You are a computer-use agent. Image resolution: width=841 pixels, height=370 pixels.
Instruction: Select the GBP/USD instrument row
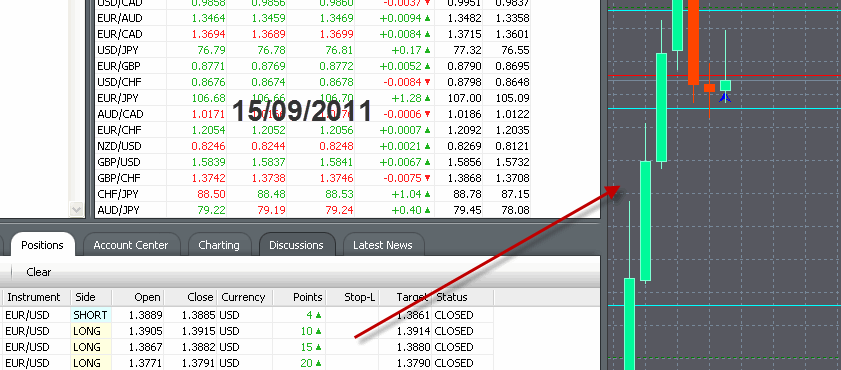[313, 162]
